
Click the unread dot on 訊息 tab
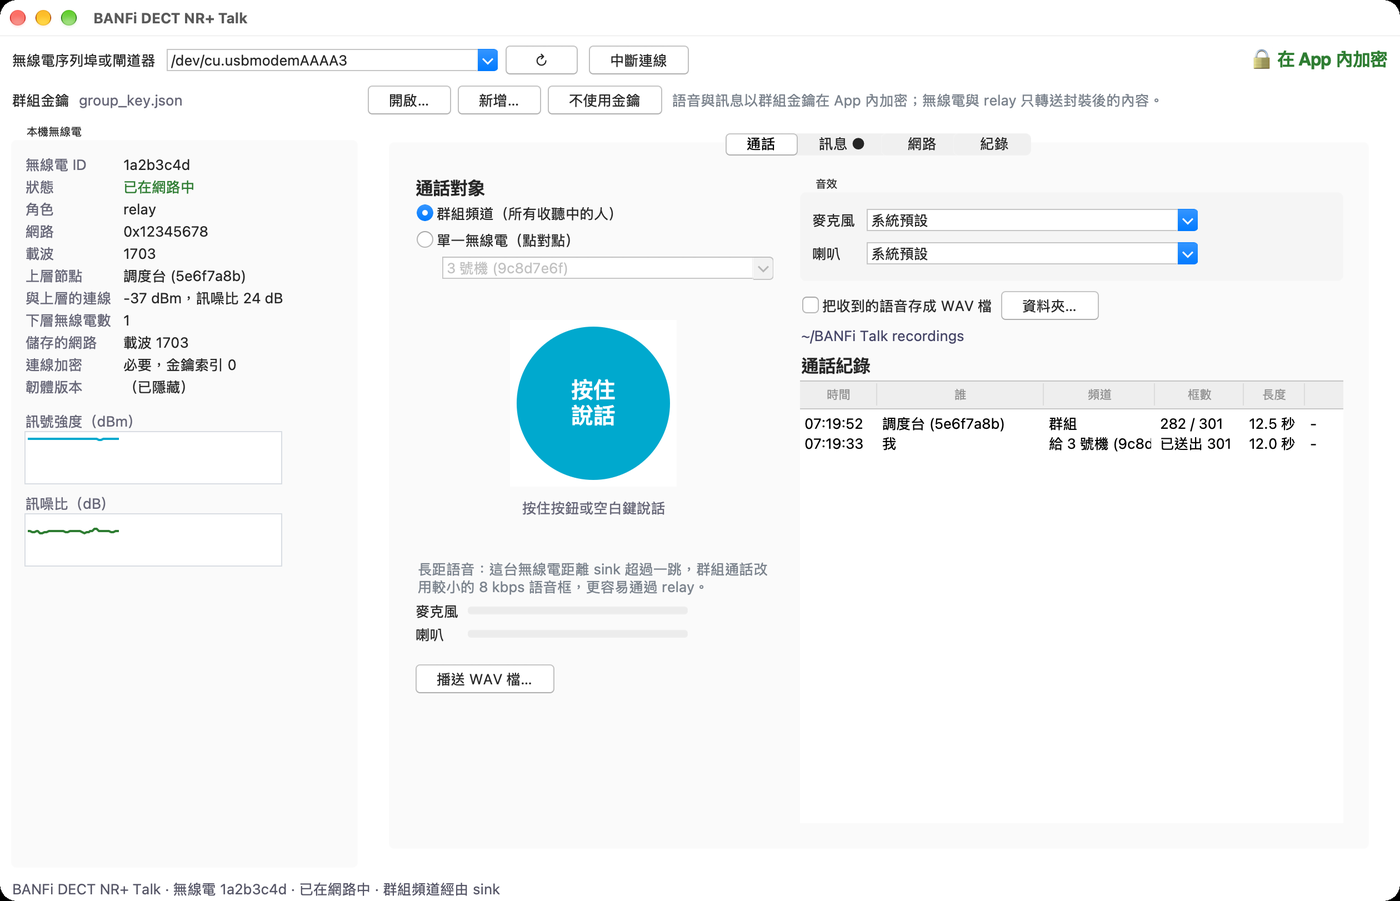point(858,144)
